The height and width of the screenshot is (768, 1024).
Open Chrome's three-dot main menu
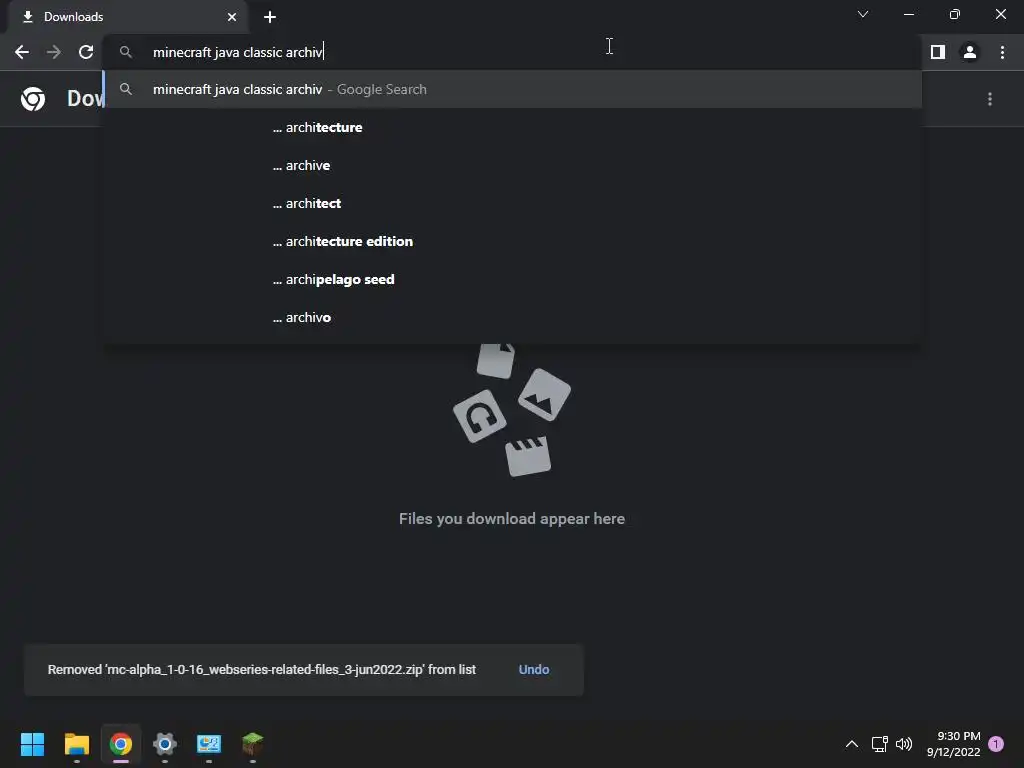point(1002,52)
